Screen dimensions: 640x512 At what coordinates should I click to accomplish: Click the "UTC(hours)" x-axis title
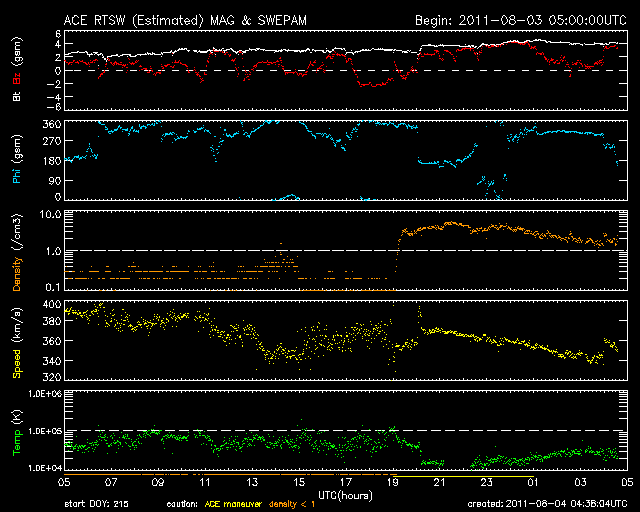(345, 496)
